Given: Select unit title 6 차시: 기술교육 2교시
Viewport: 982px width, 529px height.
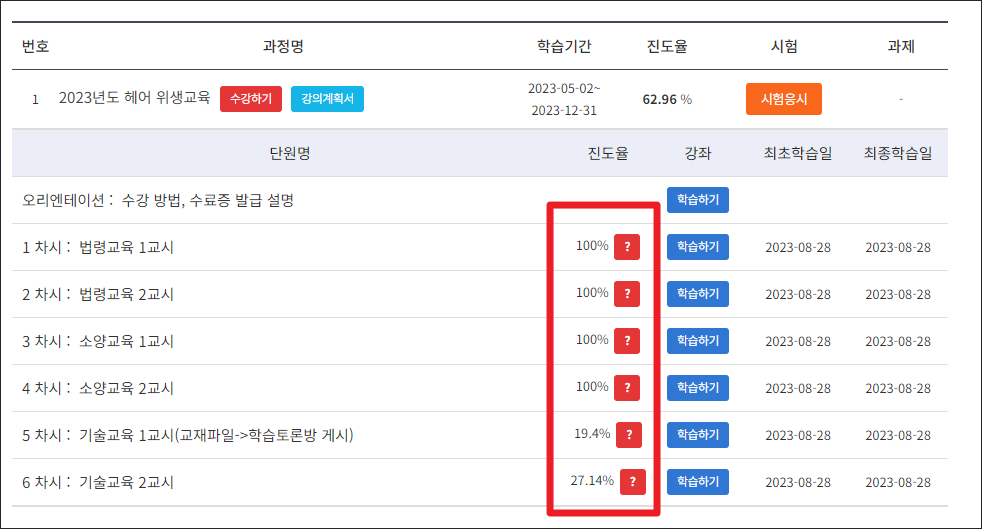Looking at the screenshot, I should click(98, 482).
